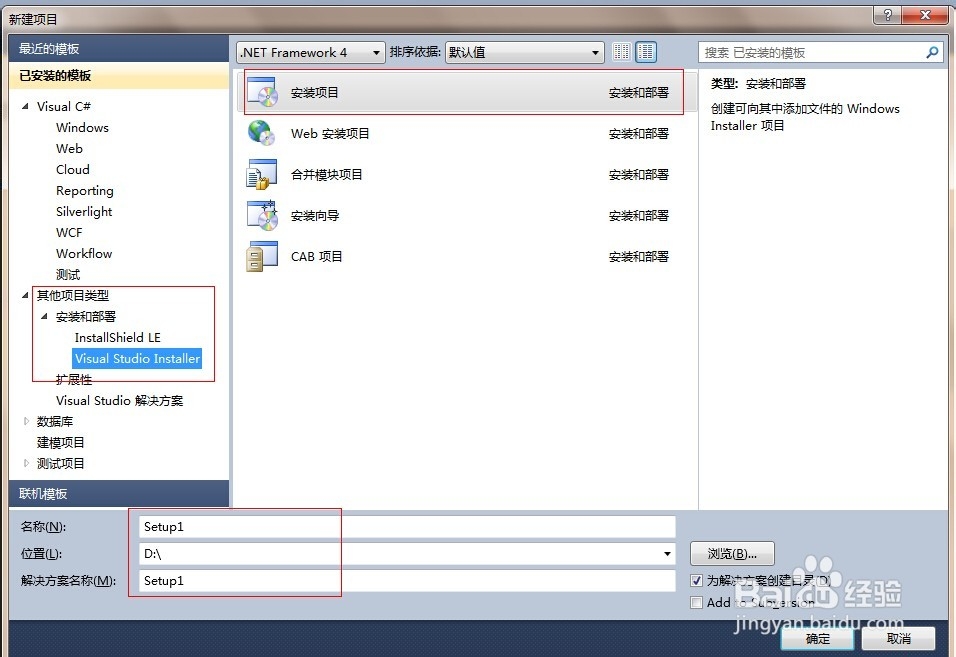This screenshot has height=657, width=956.
Task: Choose the 合并模块项目 template icon
Action: coord(262,174)
